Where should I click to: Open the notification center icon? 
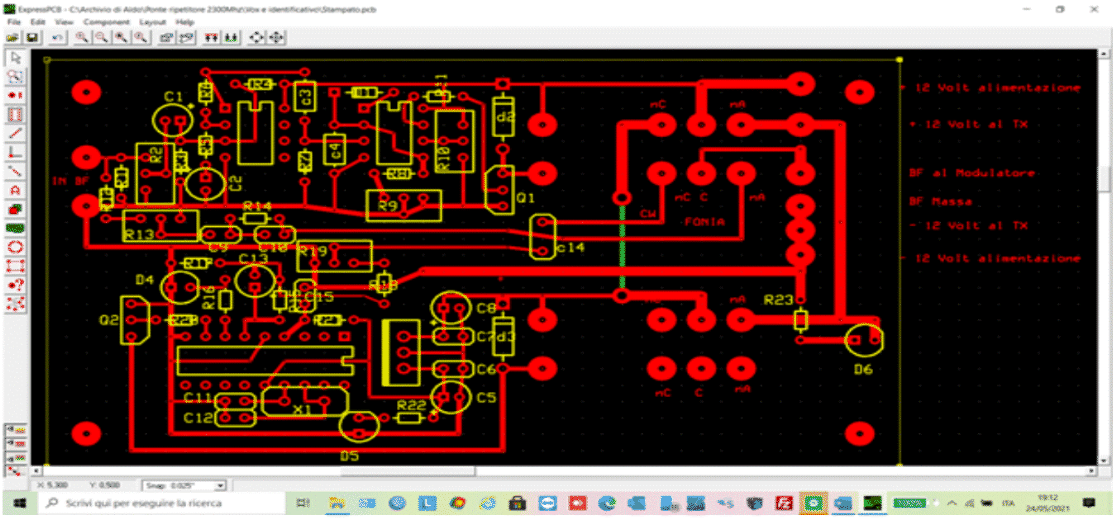point(1088,503)
